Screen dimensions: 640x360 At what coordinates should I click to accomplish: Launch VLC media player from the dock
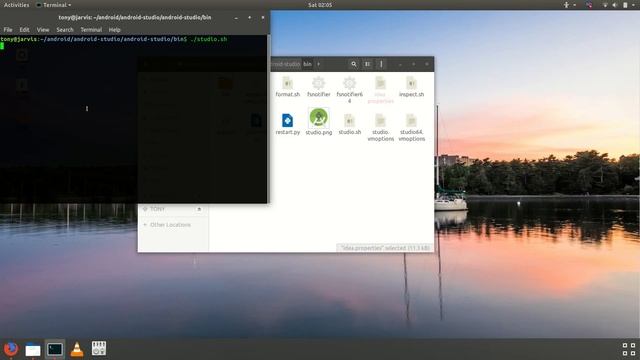coord(77,349)
